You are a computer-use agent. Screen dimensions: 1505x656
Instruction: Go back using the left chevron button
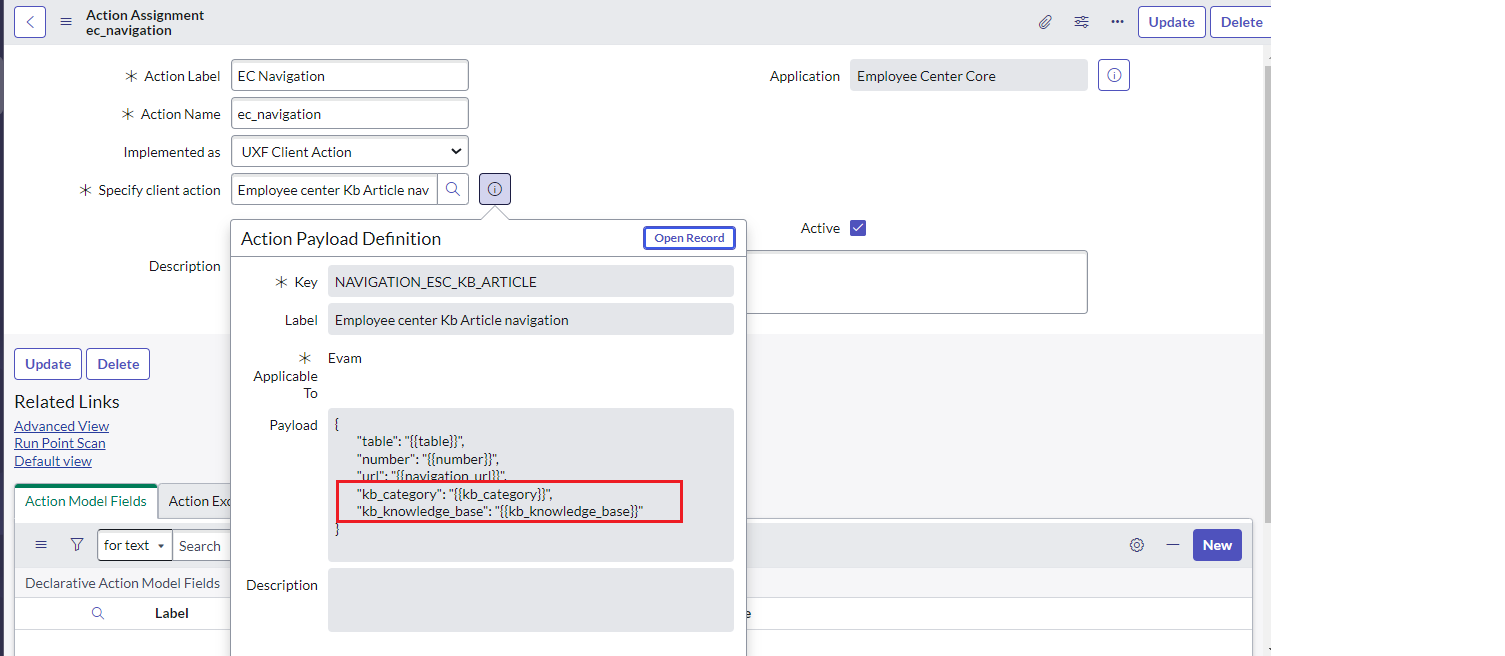click(x=30, y=22)
